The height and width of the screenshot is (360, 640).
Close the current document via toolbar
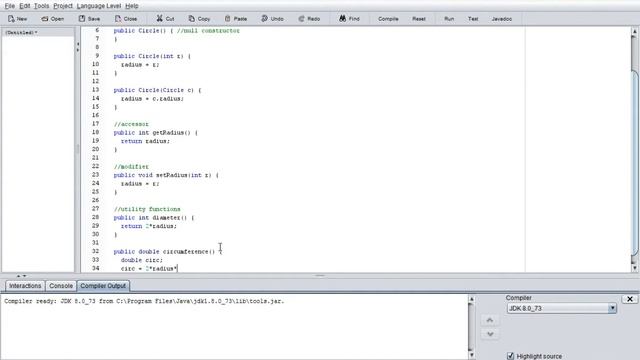(x=126, y=19)
